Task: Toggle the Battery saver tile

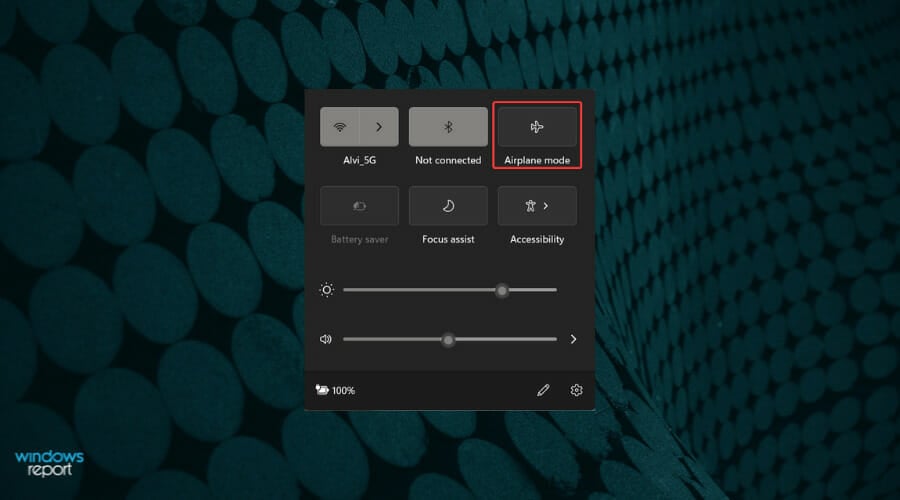Action: click(x=359, y=206)
